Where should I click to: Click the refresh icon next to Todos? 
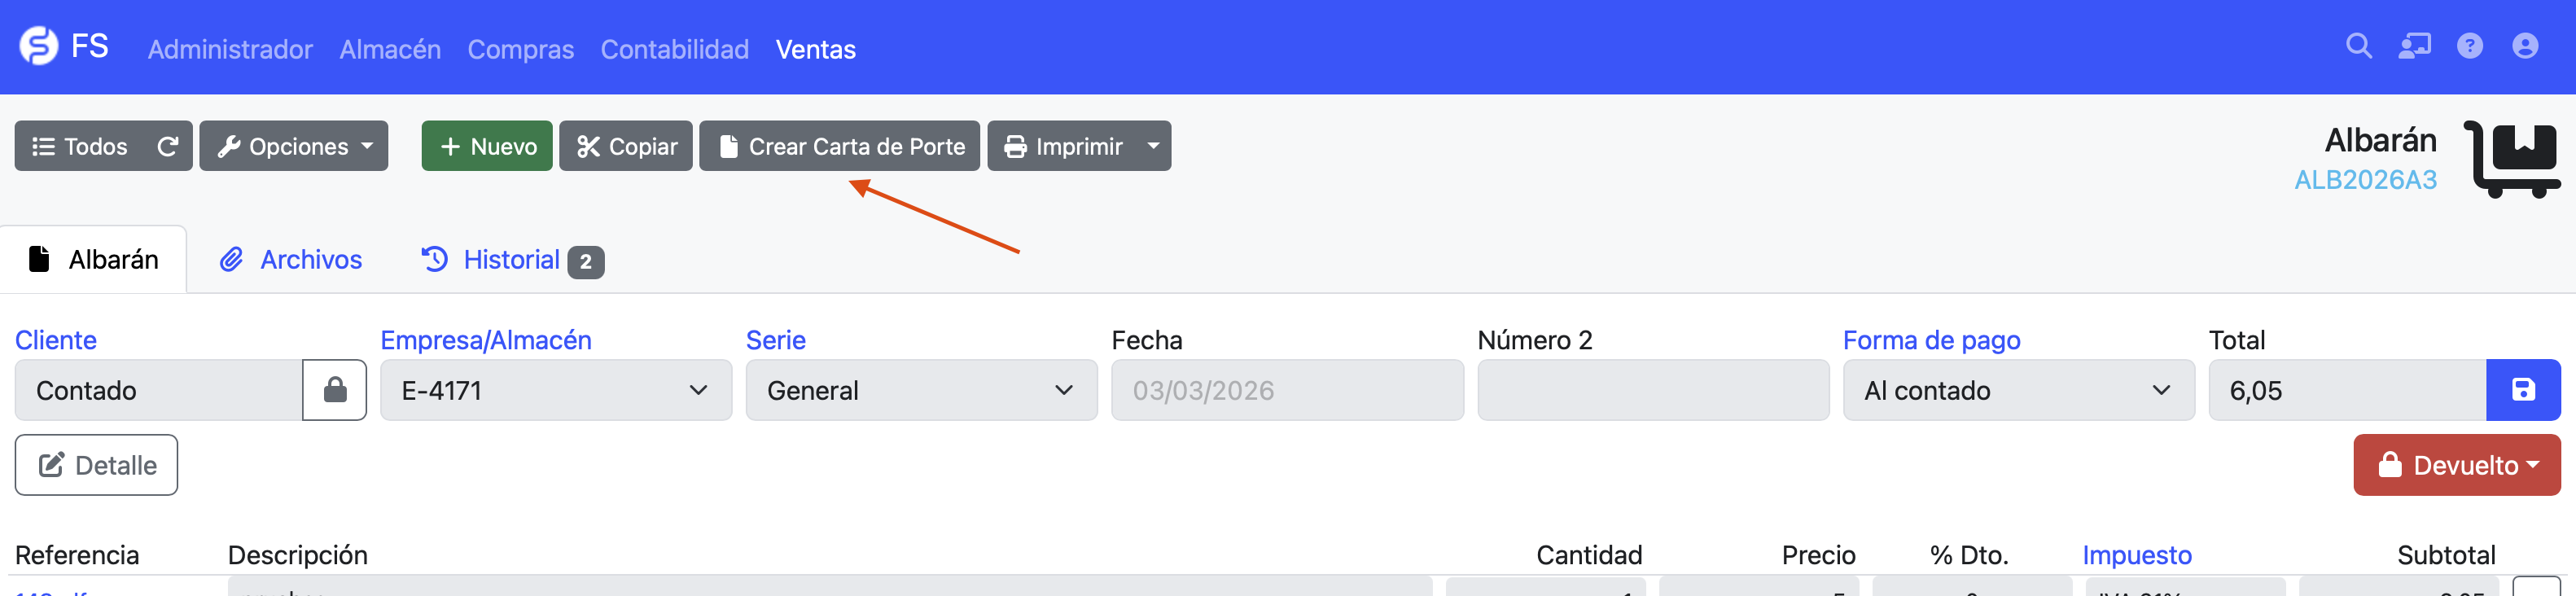[168, 146]
